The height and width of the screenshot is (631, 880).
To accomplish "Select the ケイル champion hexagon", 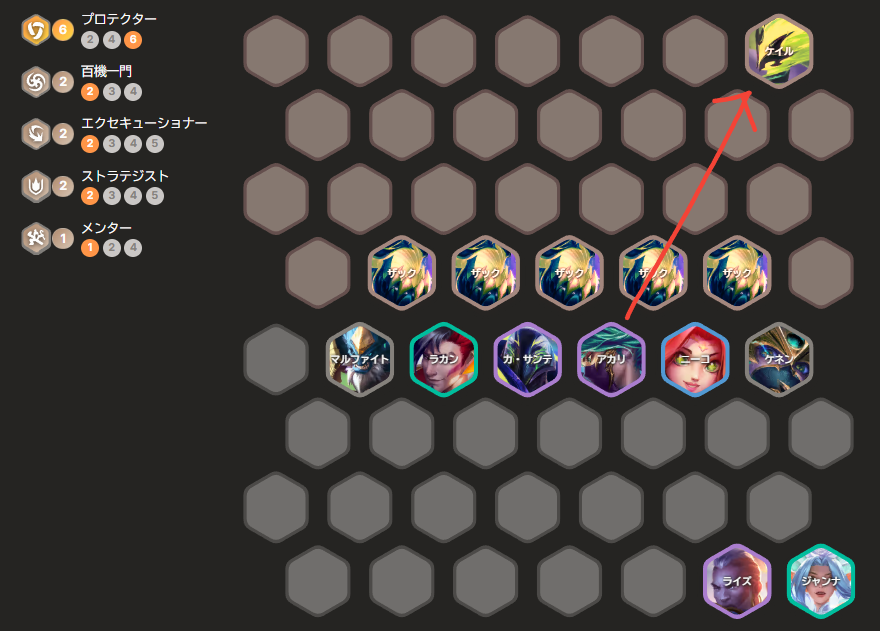I will 778,51.
